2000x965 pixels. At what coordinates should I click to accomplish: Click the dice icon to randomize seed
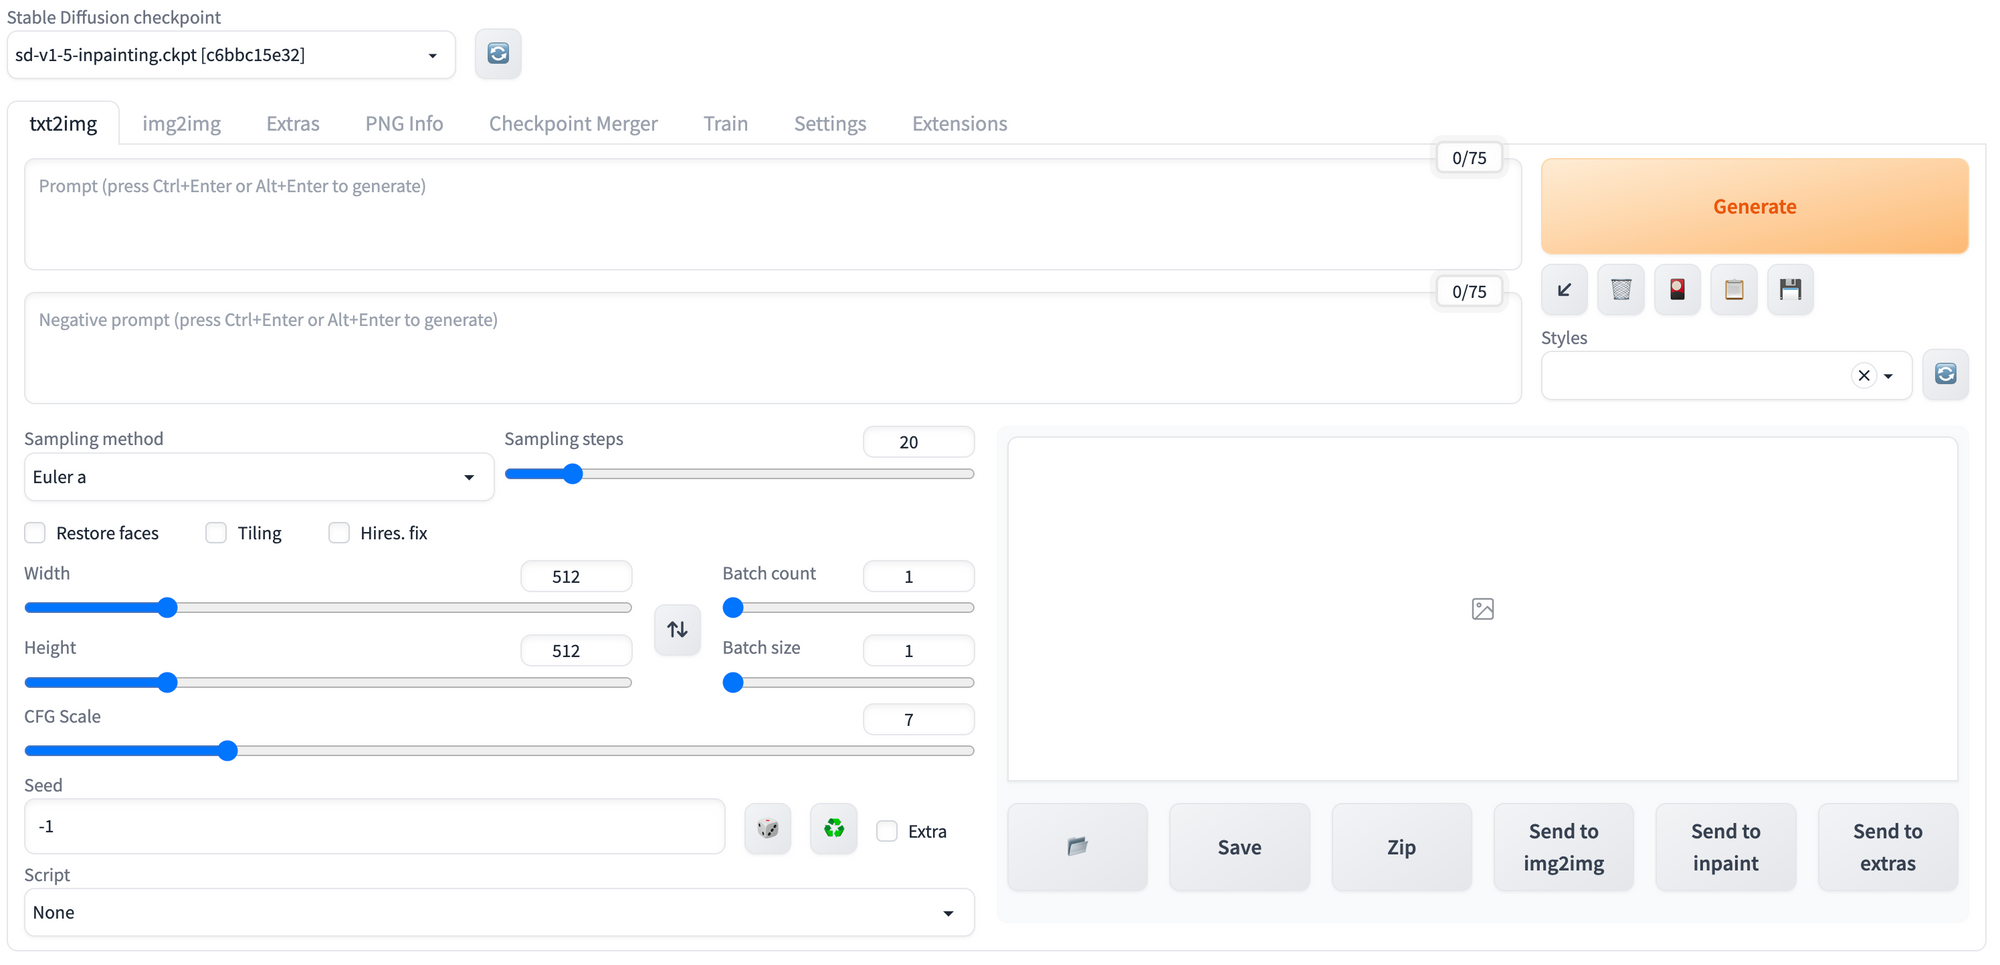pyautogui.click(x=768, y=829)
